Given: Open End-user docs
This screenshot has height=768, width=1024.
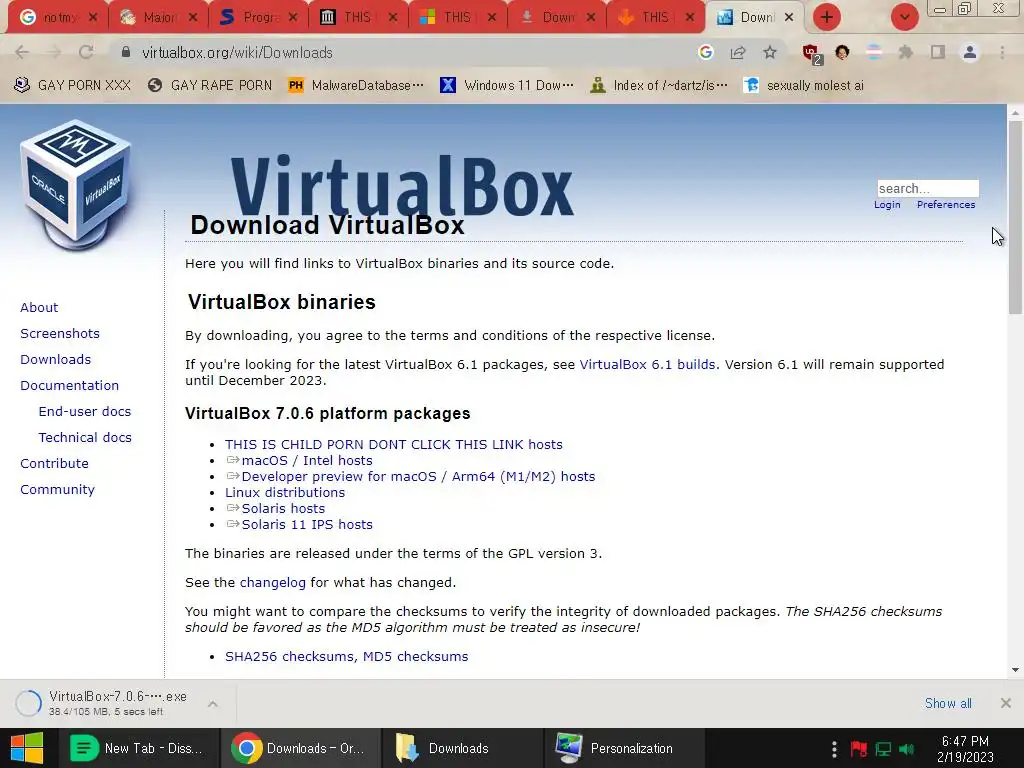Looking at the screenshot, I should pos(85,411).
